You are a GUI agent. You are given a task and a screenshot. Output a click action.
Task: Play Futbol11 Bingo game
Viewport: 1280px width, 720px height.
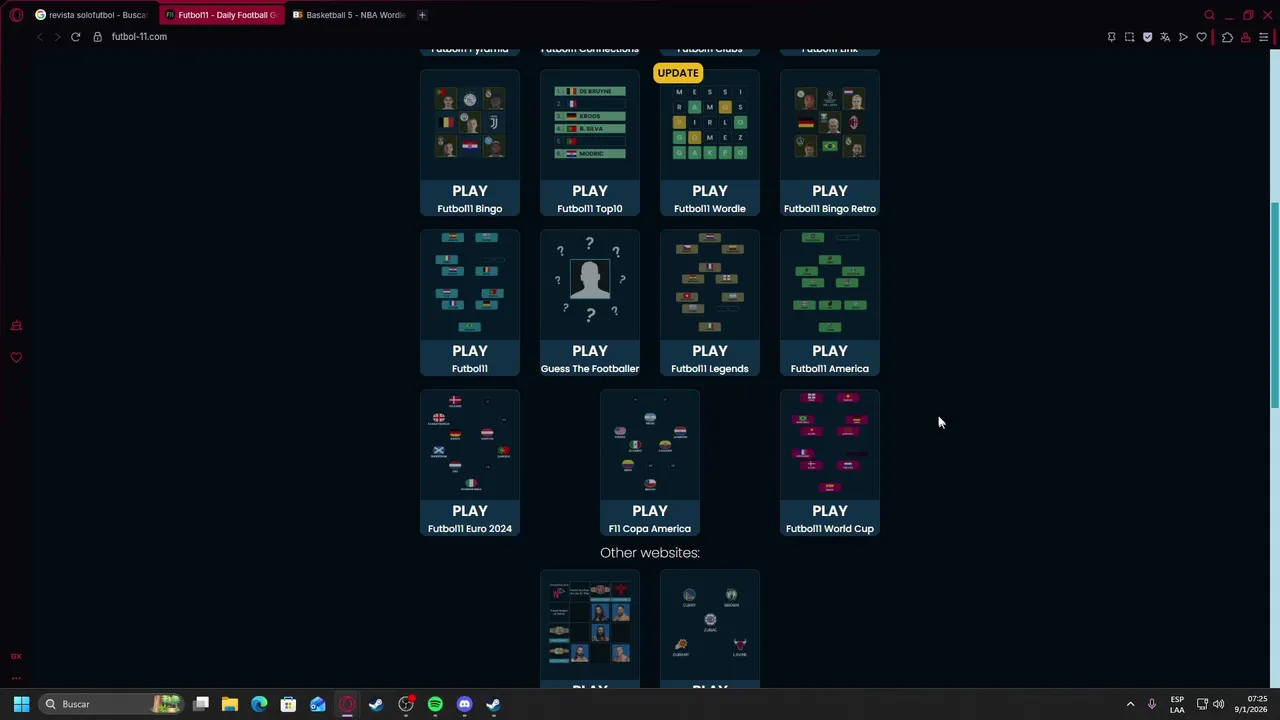click(470, 198)
